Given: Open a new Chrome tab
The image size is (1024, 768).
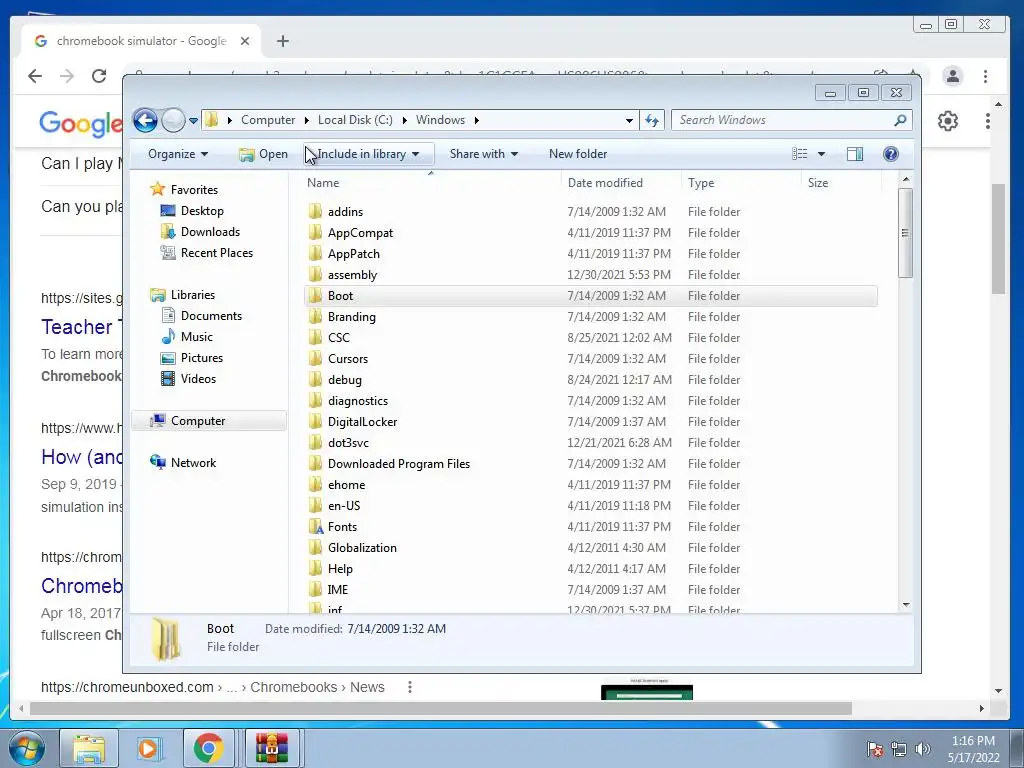Looking at the screenshot, I should (283, 41).
